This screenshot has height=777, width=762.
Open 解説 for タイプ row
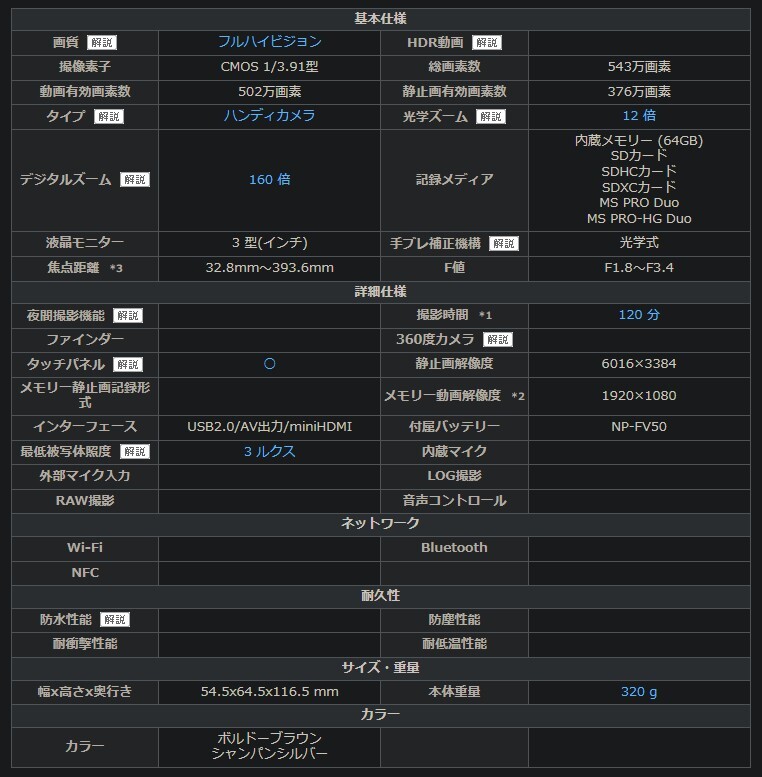(109, 116)
